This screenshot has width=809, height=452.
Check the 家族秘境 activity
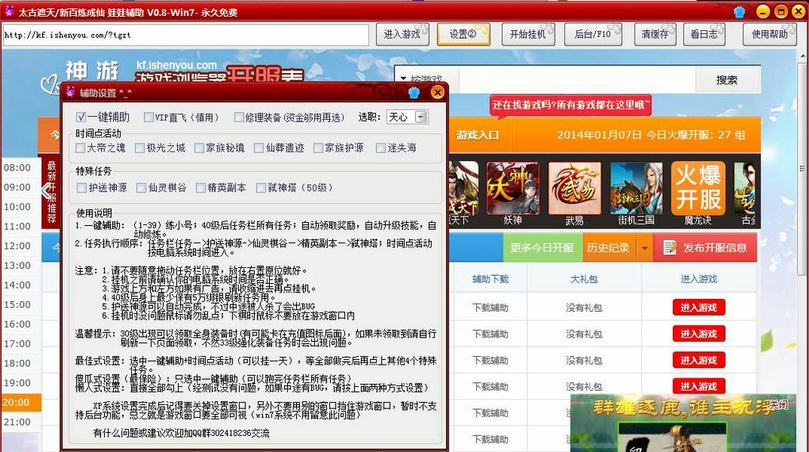199,148
